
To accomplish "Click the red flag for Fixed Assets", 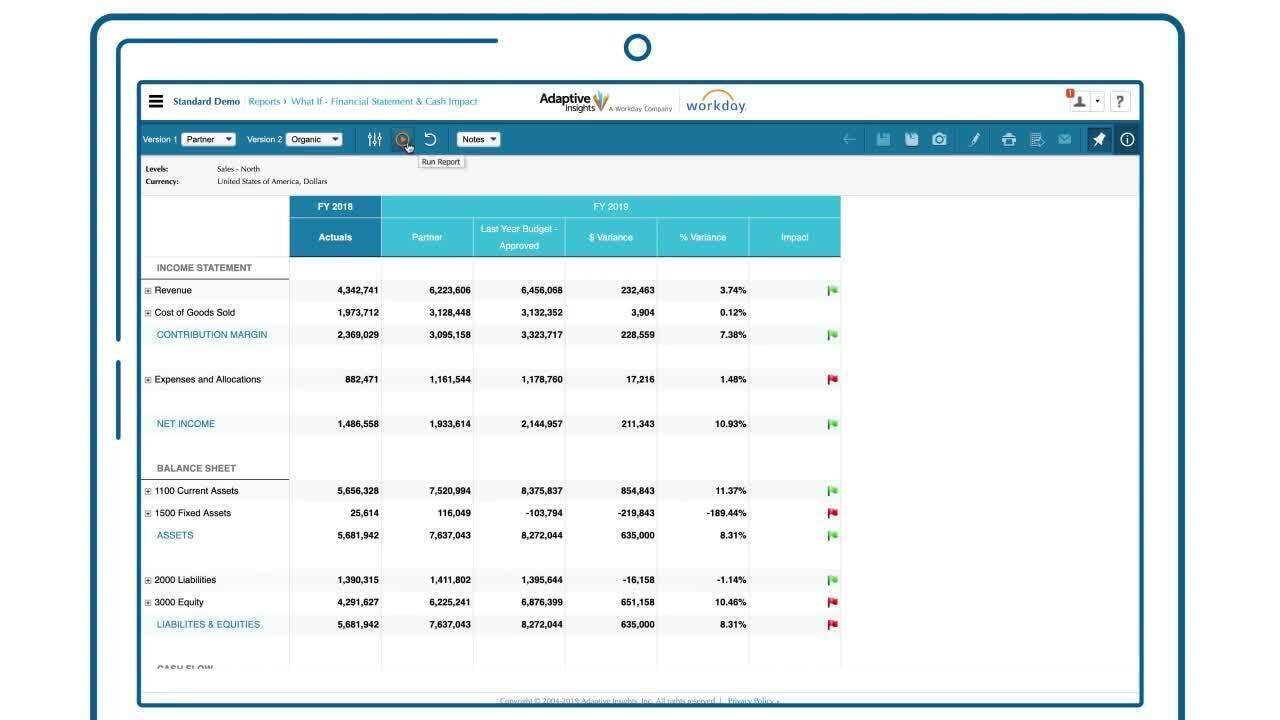I will tap(832, 513).
